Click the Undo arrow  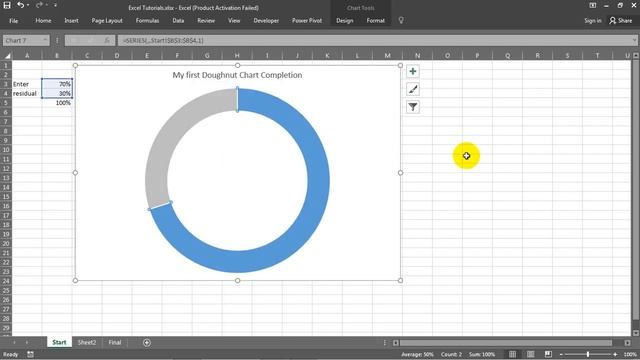[20, 5]
